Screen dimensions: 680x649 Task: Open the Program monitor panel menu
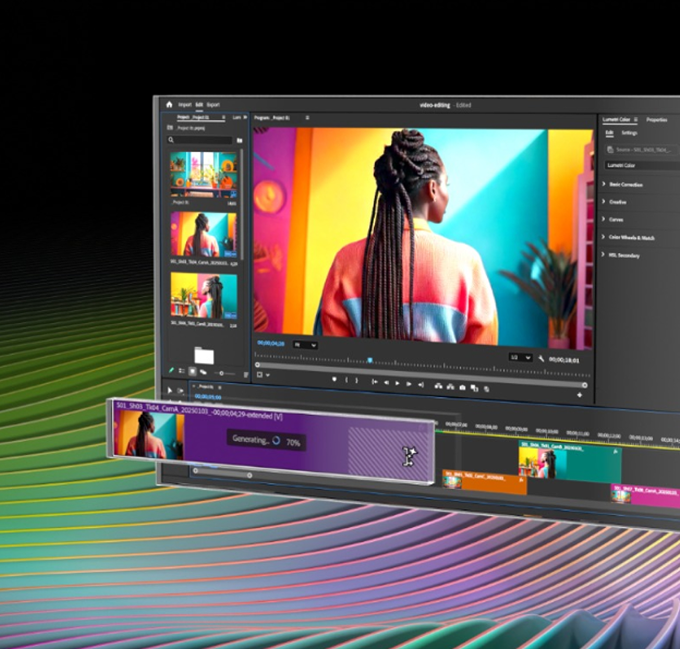tap(307, 117)
